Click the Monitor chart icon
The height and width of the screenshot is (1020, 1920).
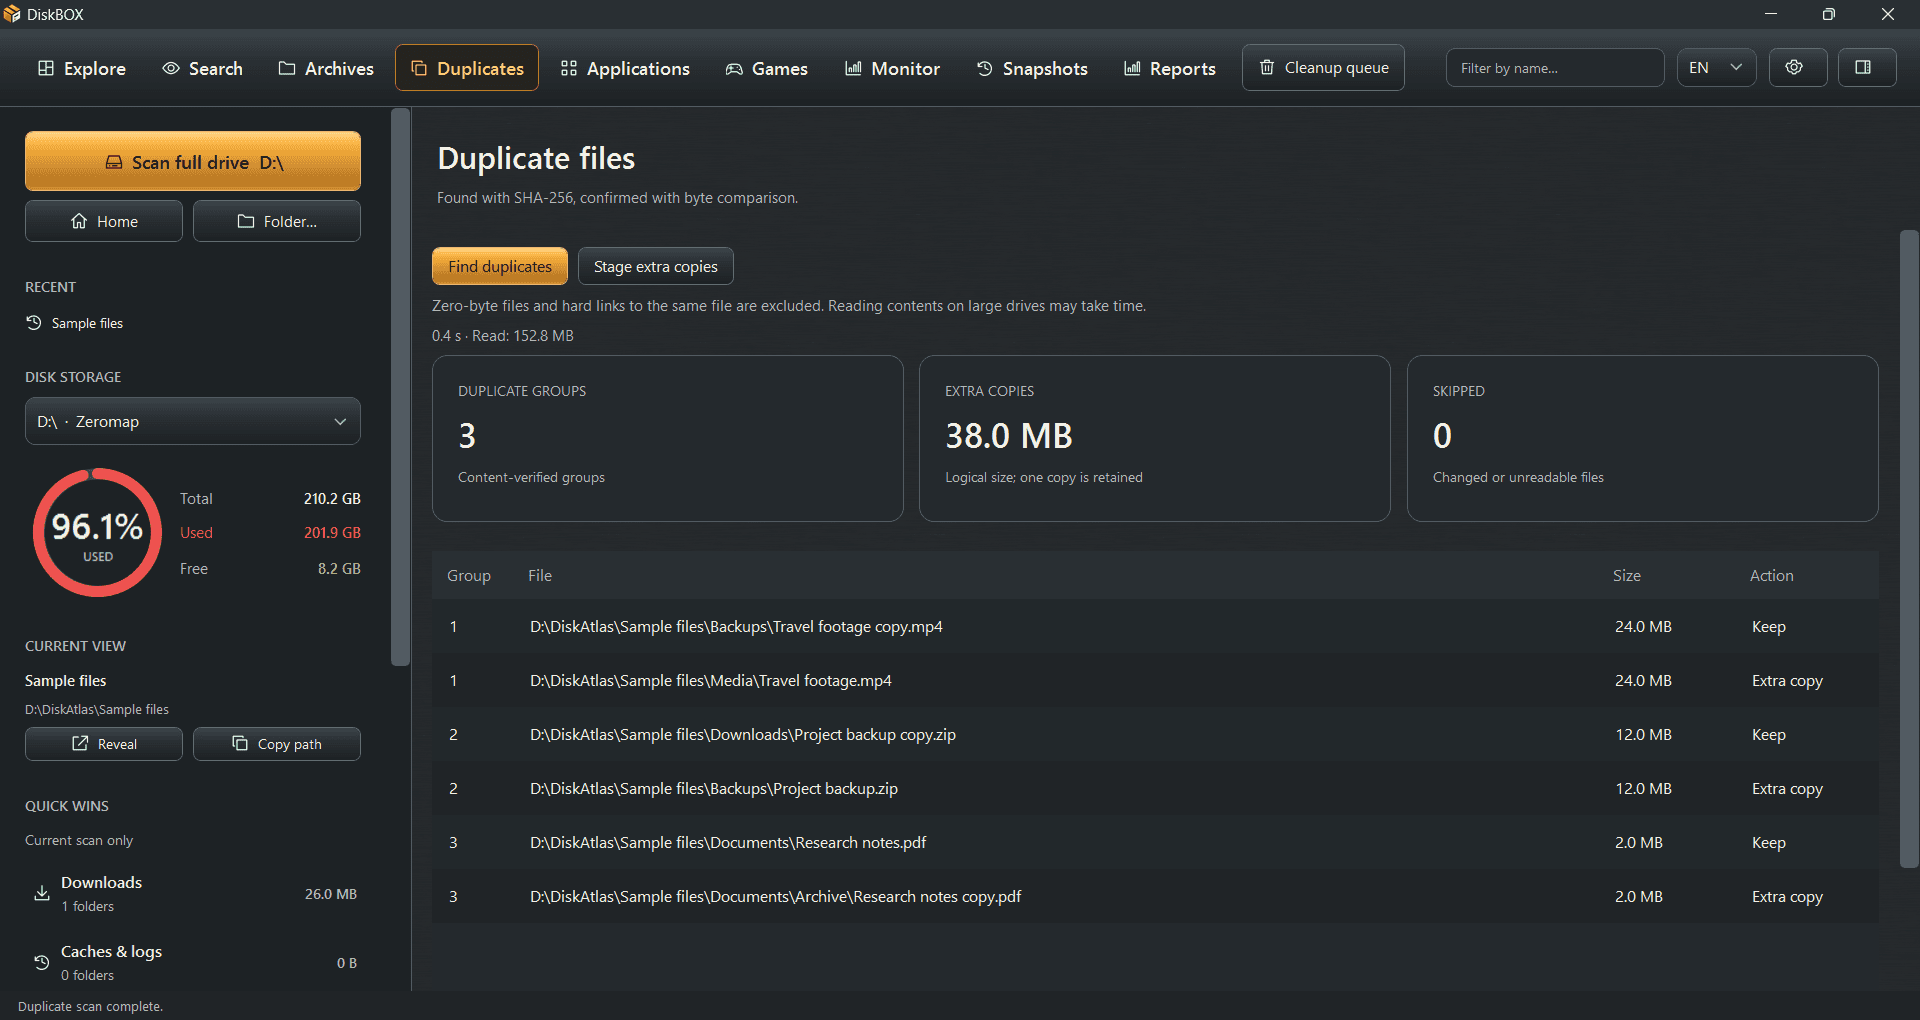[853, 68]
